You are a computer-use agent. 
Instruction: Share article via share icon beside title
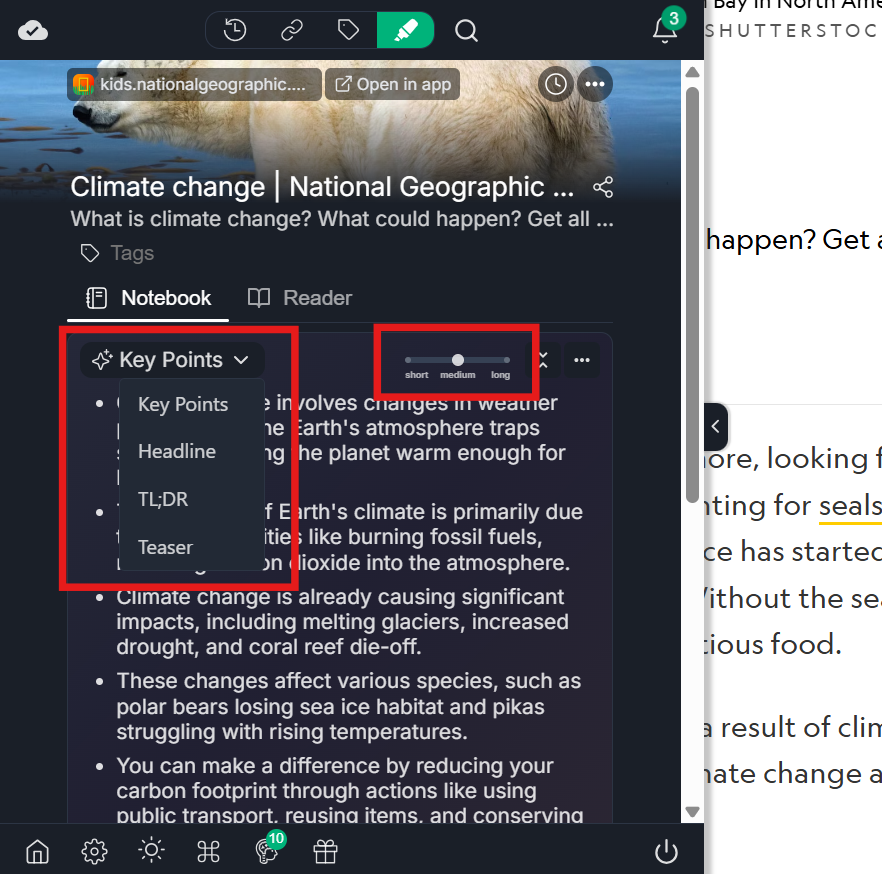tap(603, 187)
